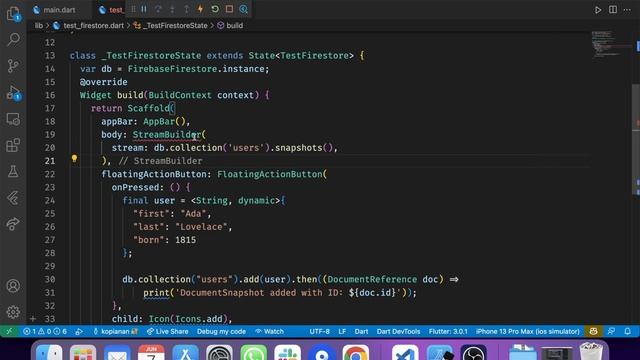Click kopianan in status bar
This screenshot has height=360, width=640.
[115, 331]
